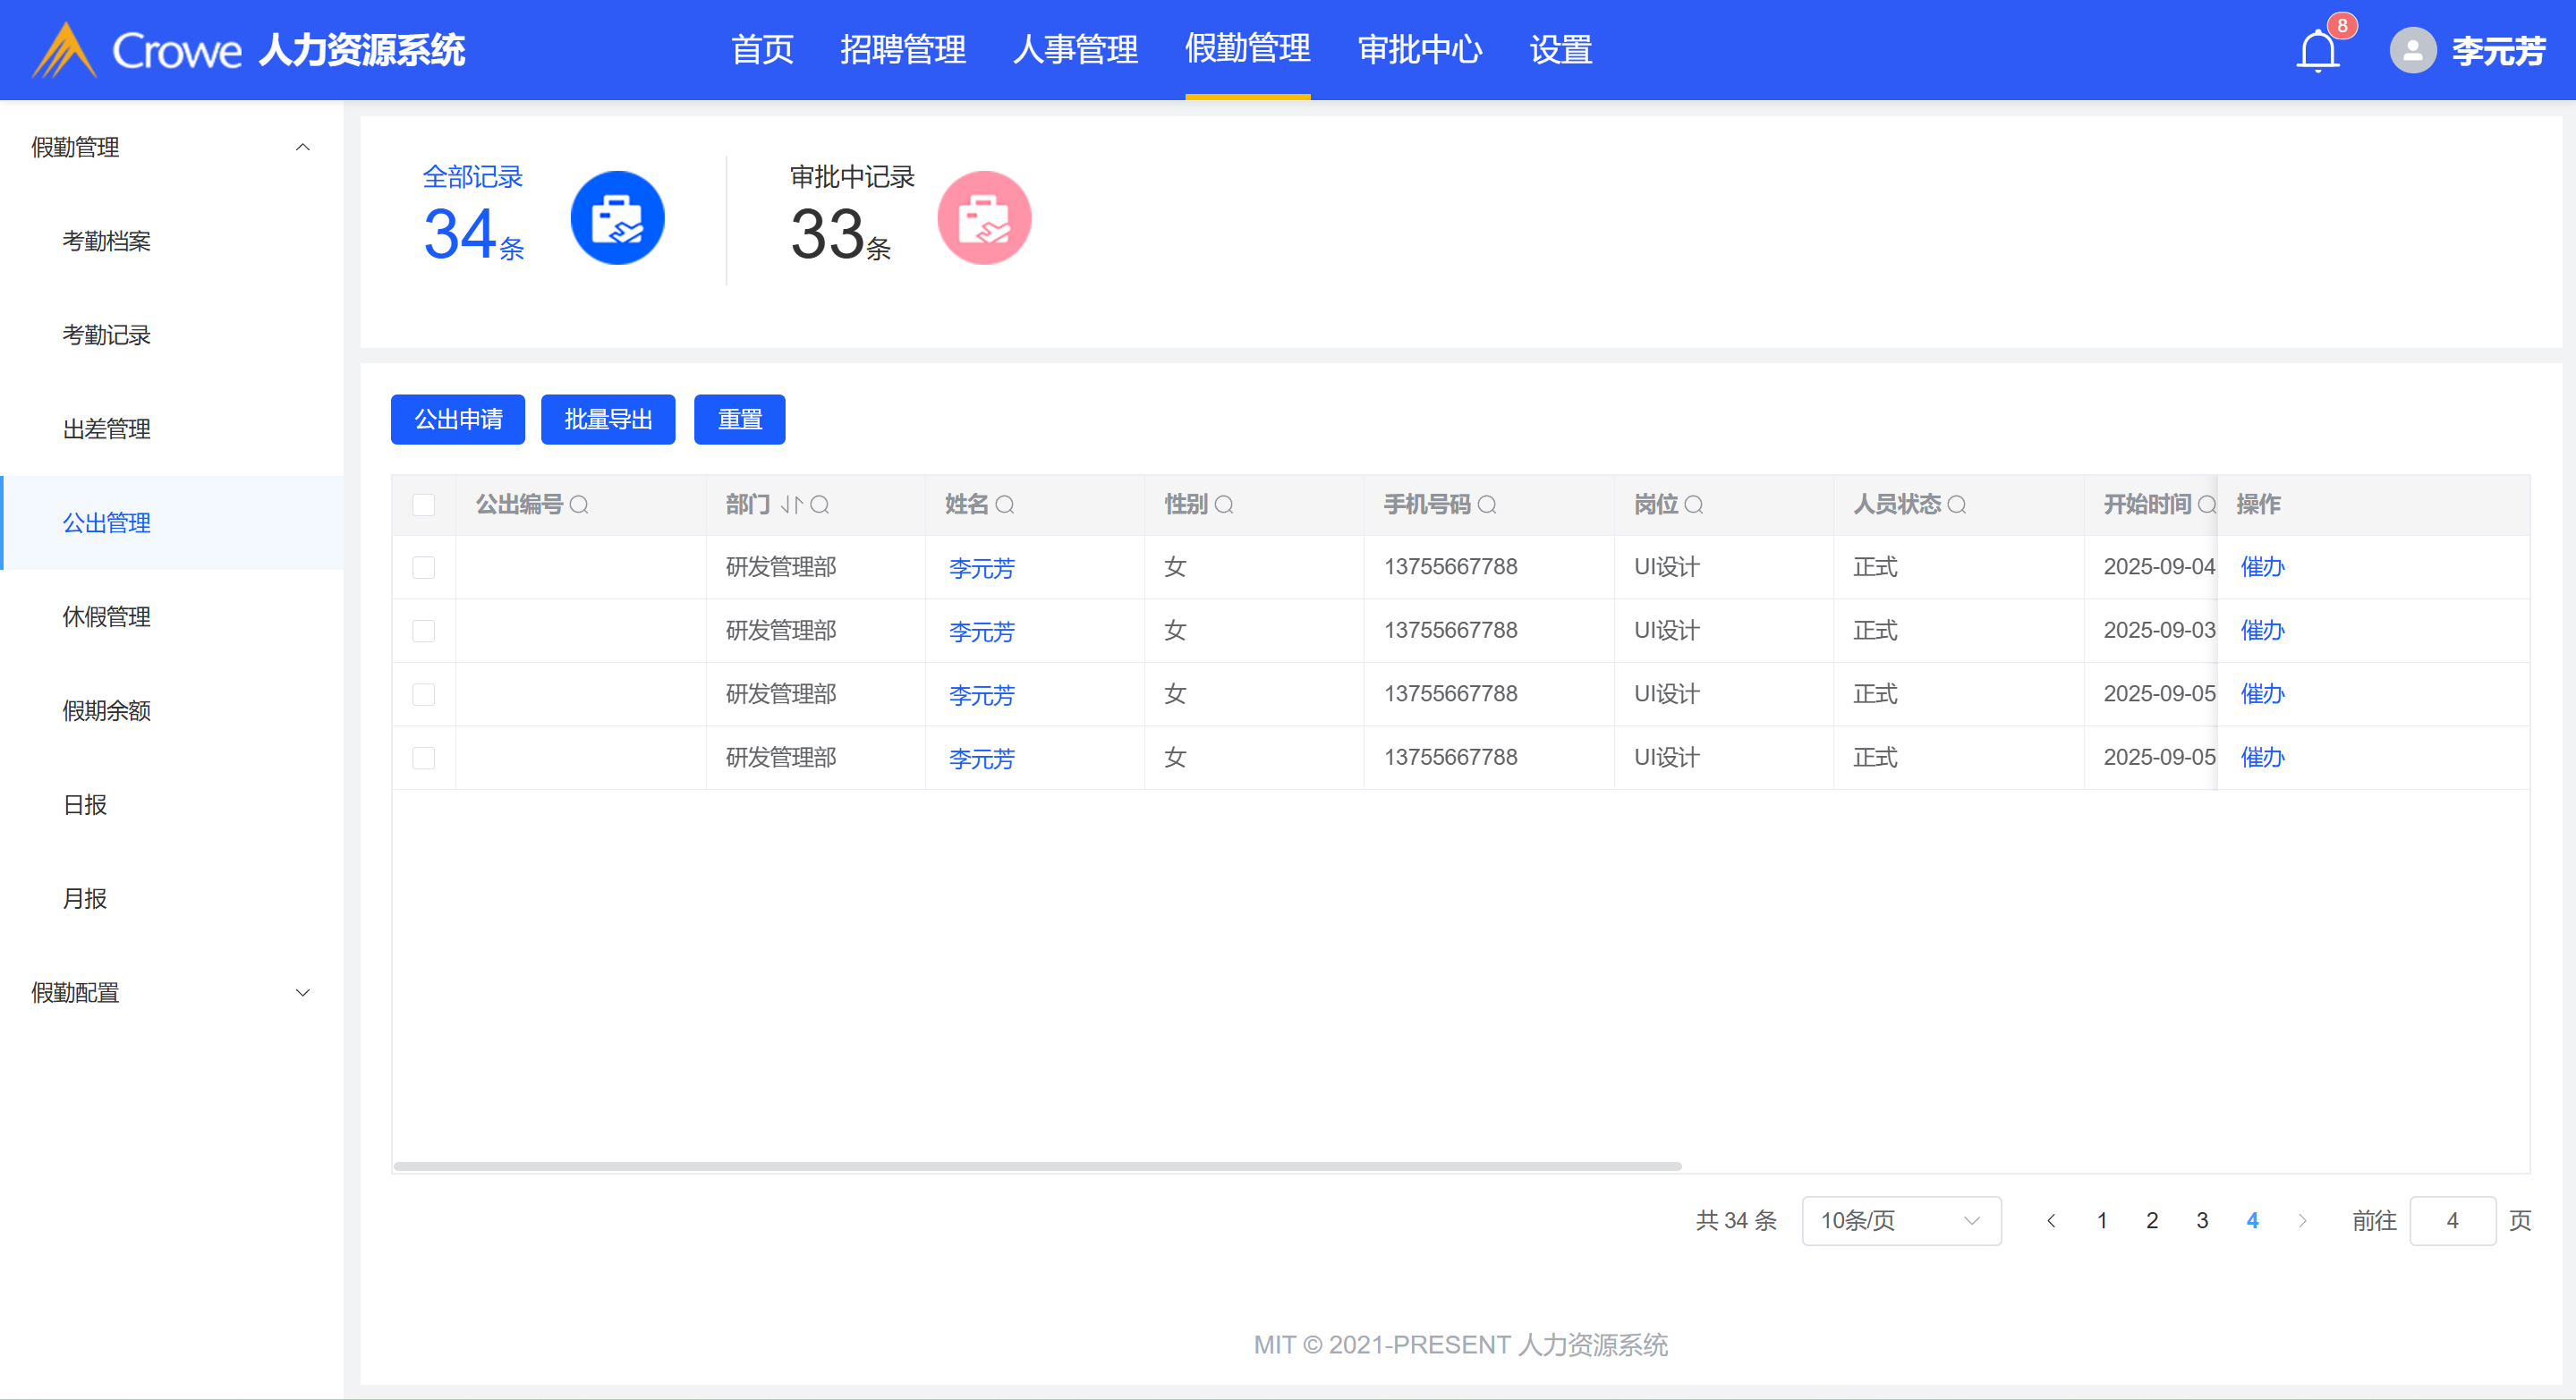Click the horizontal table scrollbar
The width and height of the screenshot is (2576, 1400).
1037,1166
